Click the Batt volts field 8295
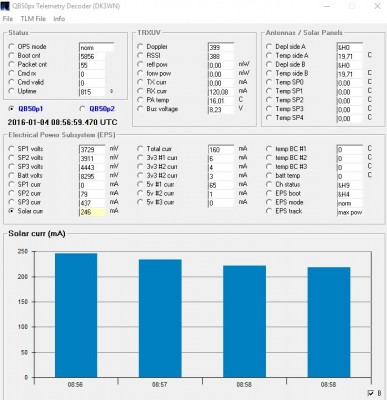The height and width of the screenshot is (400, 387). click(92, 176)
